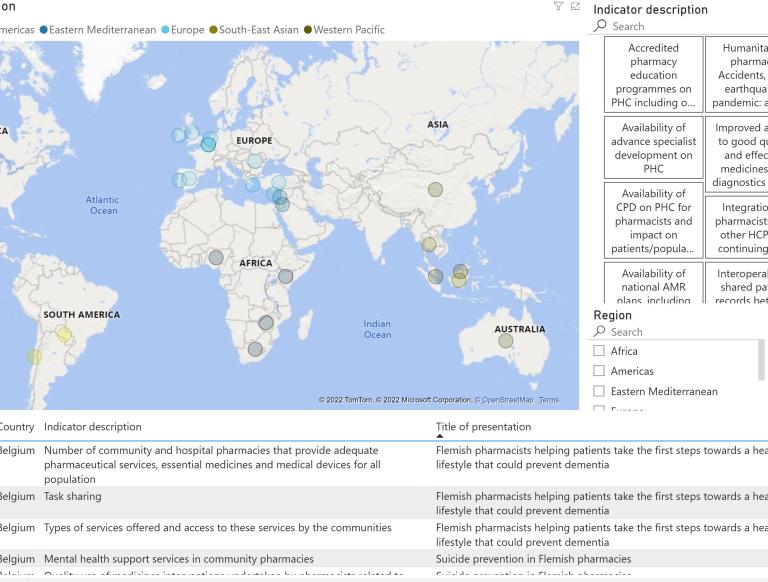Click the Region slicer scrollbar
The height and width of the screenshot is (582, 768).
(x=763, y=360)
